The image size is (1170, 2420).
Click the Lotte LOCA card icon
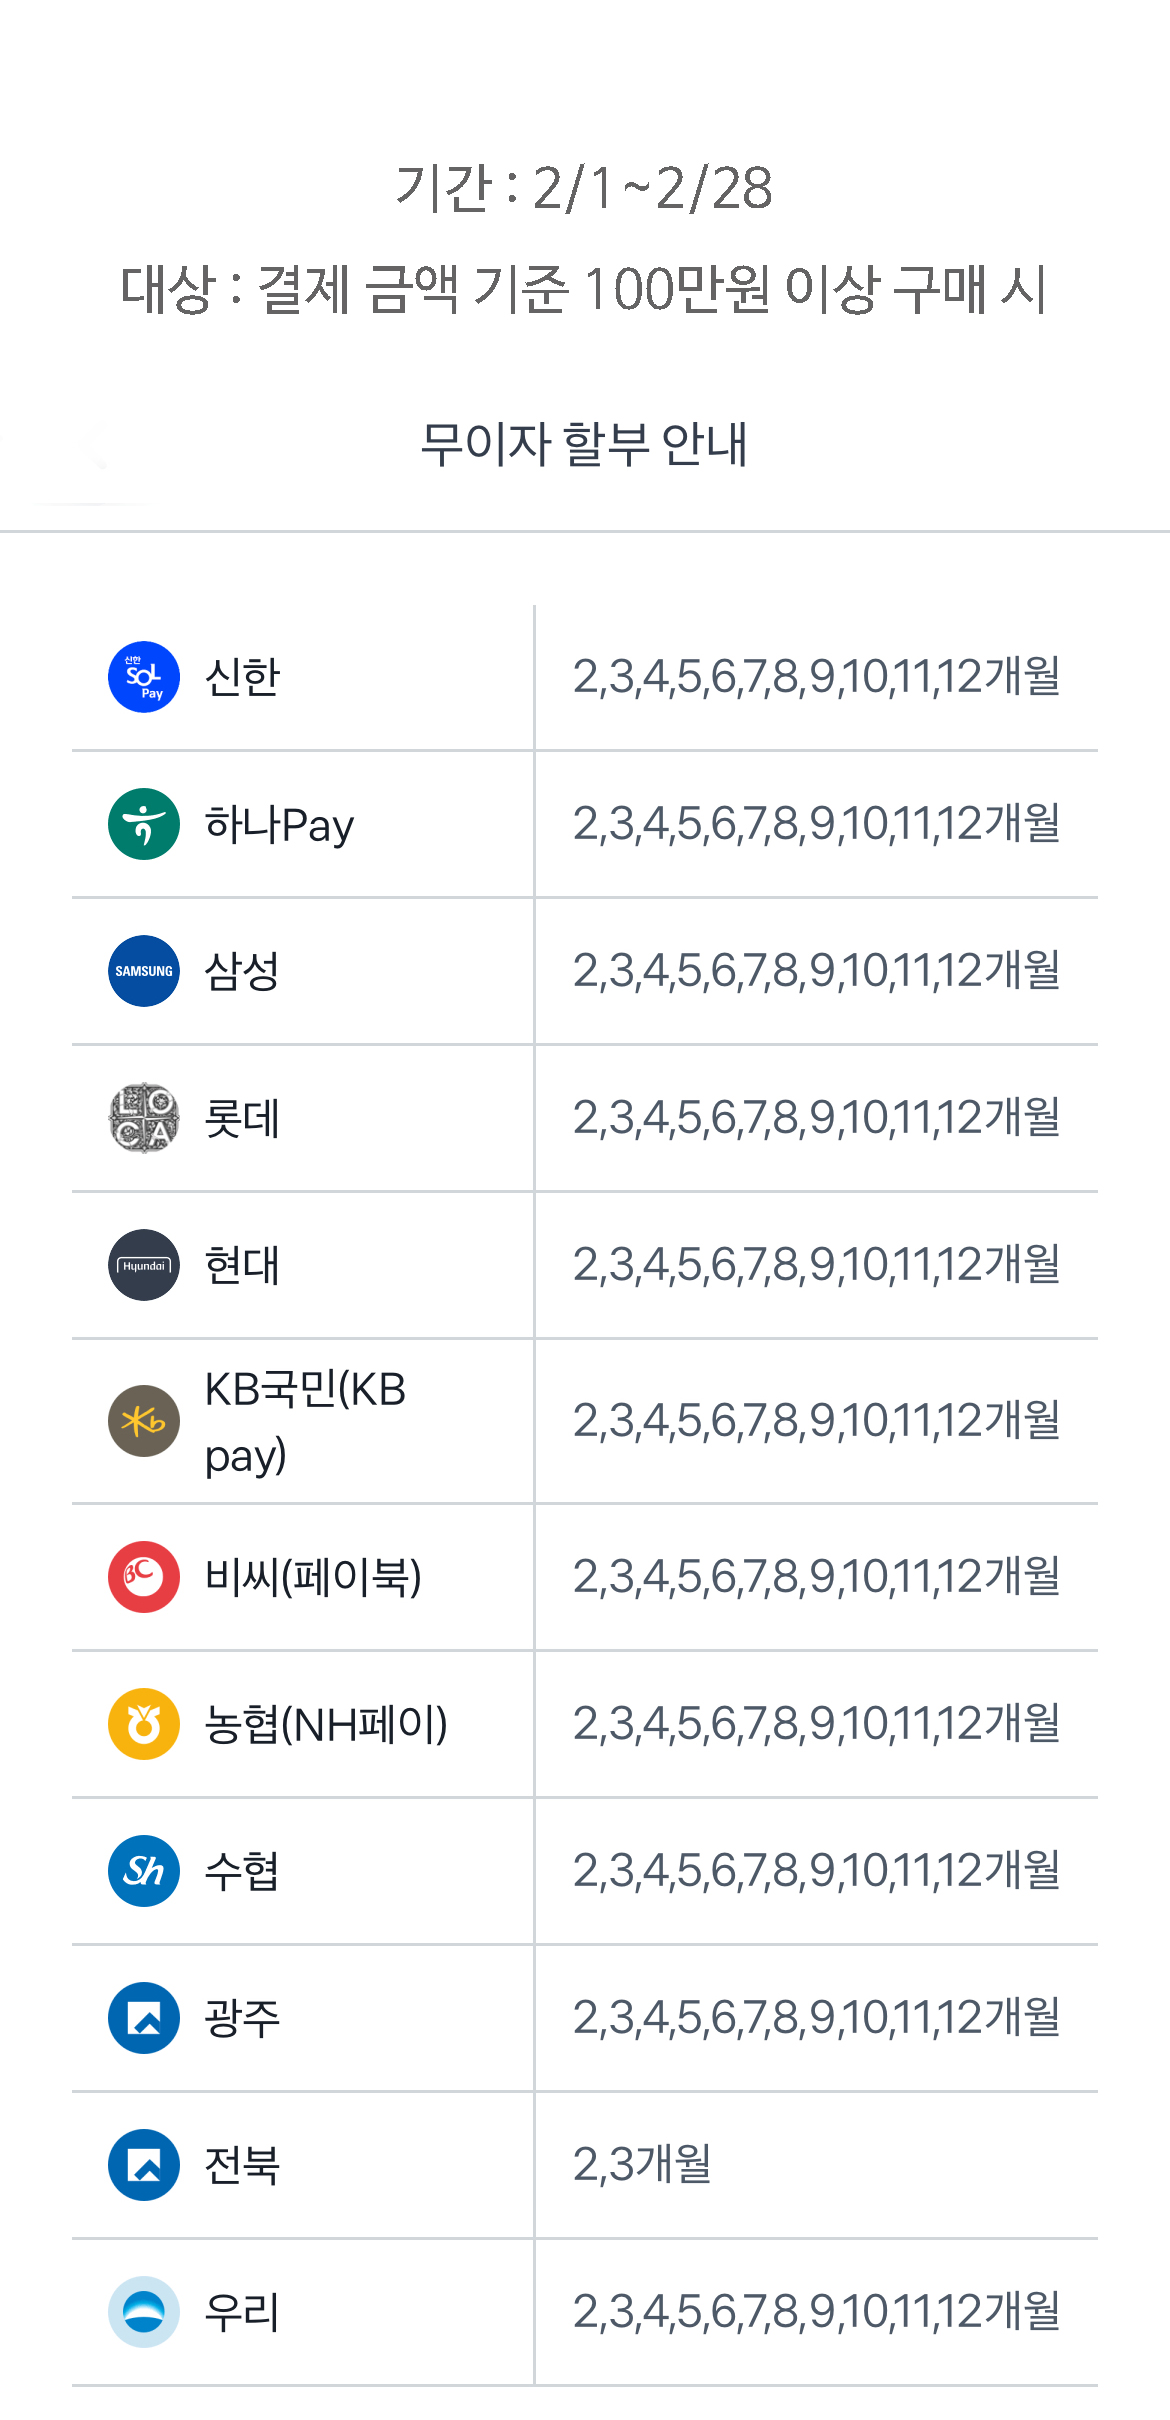pos(144,1118)
